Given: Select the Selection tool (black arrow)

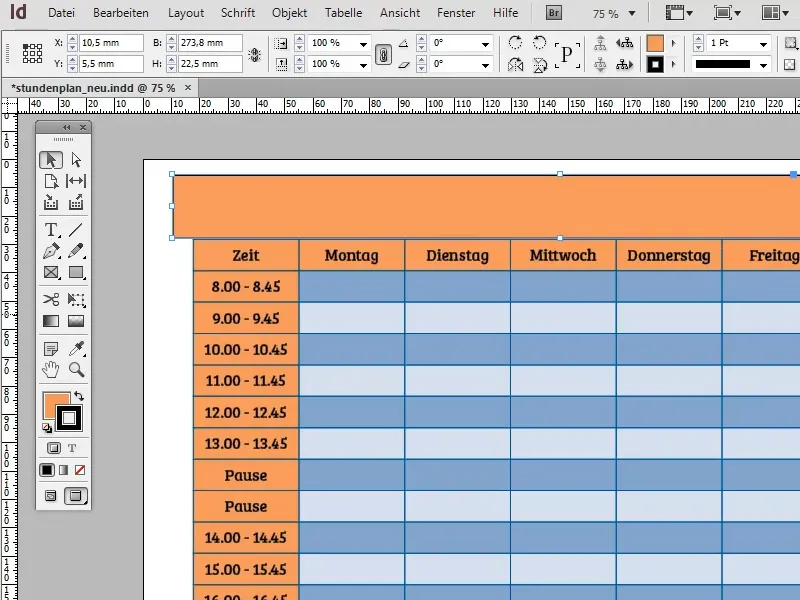Looking at the screenshot, I should coord(51,160).
